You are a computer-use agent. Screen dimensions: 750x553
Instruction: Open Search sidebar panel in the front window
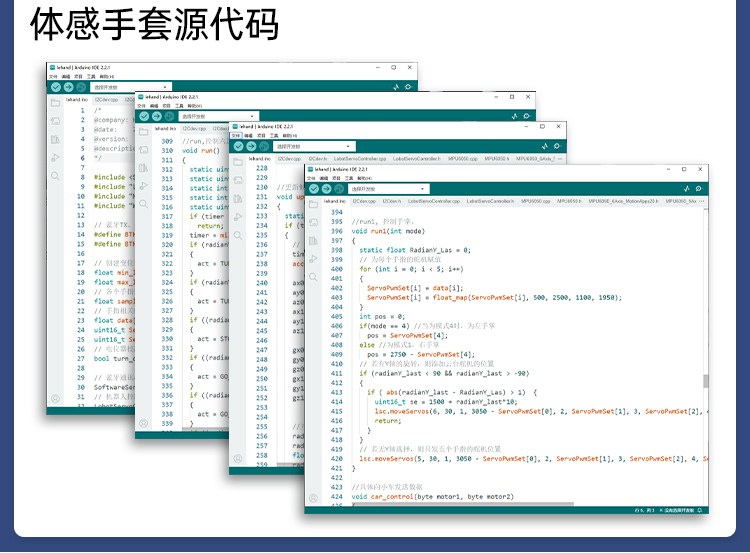point(313,277)
